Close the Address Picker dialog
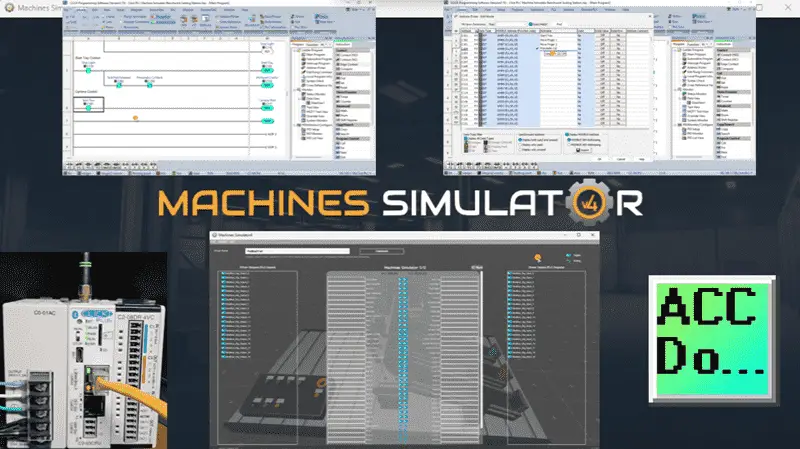 tap(650, 16)
